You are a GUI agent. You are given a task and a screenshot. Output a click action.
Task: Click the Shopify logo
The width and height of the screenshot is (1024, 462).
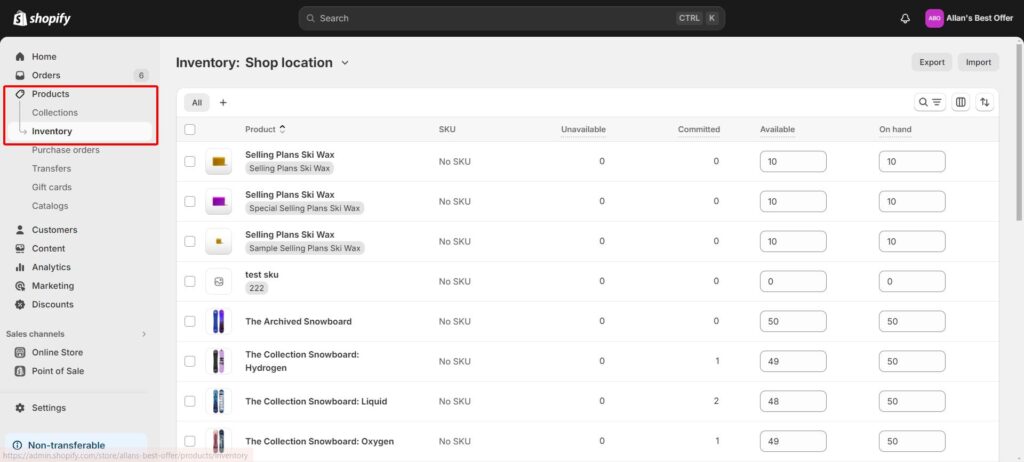coord(42,18)
